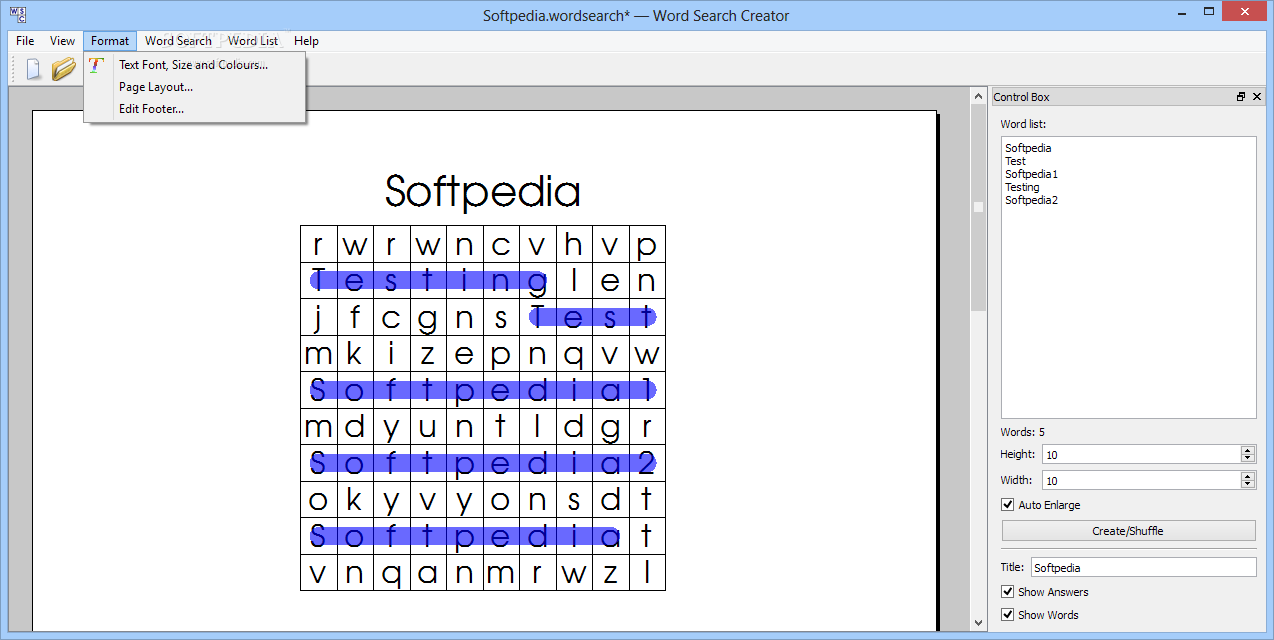Open the View menu

click(62, 41)
